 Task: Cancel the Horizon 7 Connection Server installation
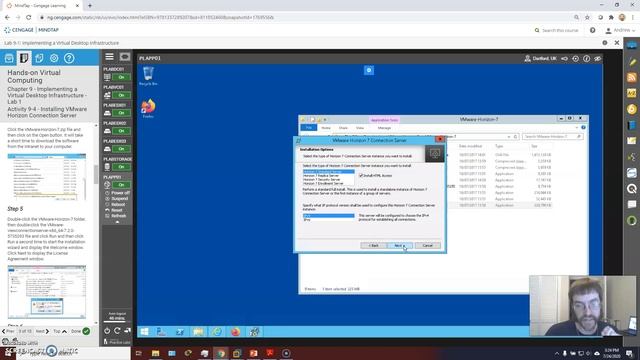[x=427, y=245]
